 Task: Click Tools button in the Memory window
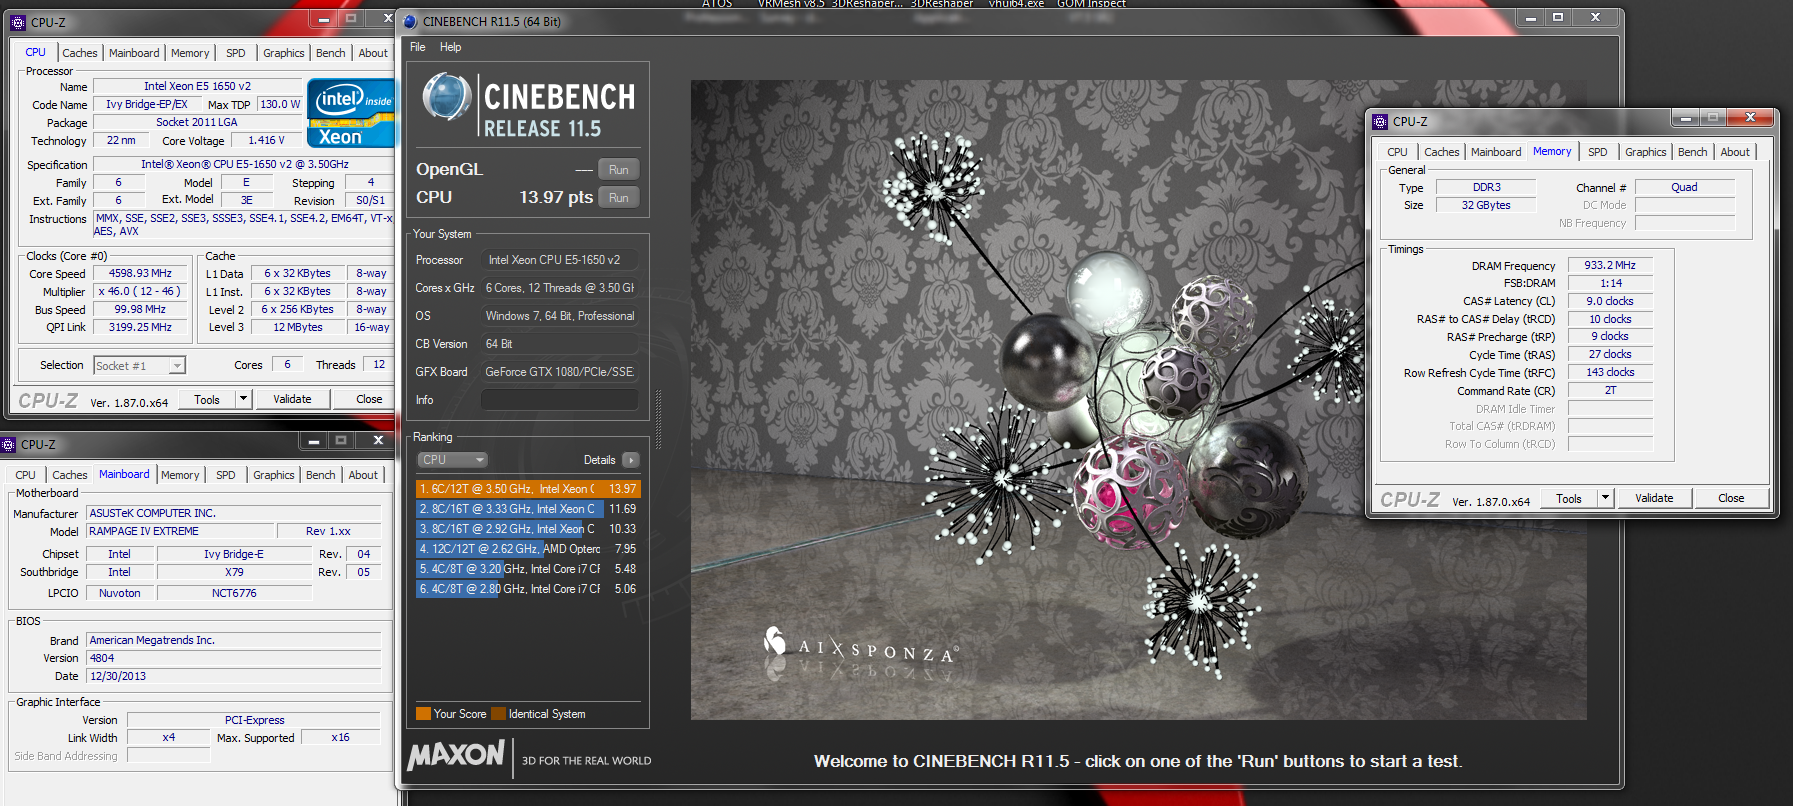point(1569,498)
